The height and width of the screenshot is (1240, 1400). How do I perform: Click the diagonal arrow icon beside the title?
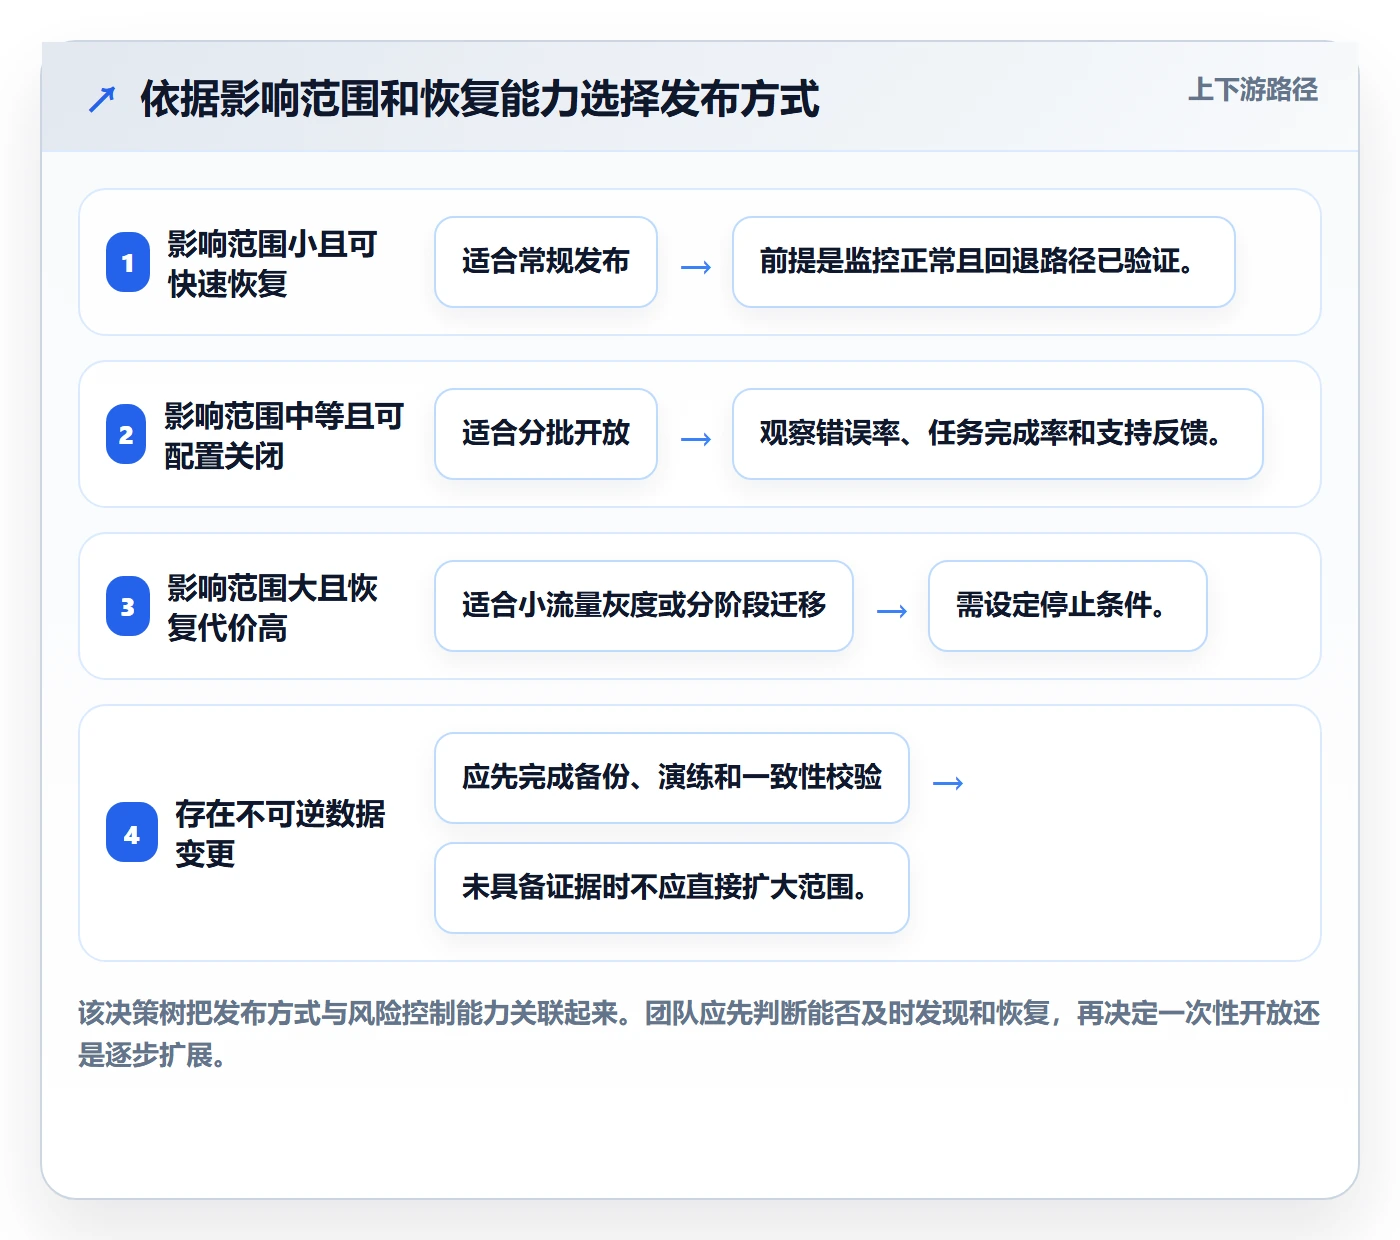102,99
